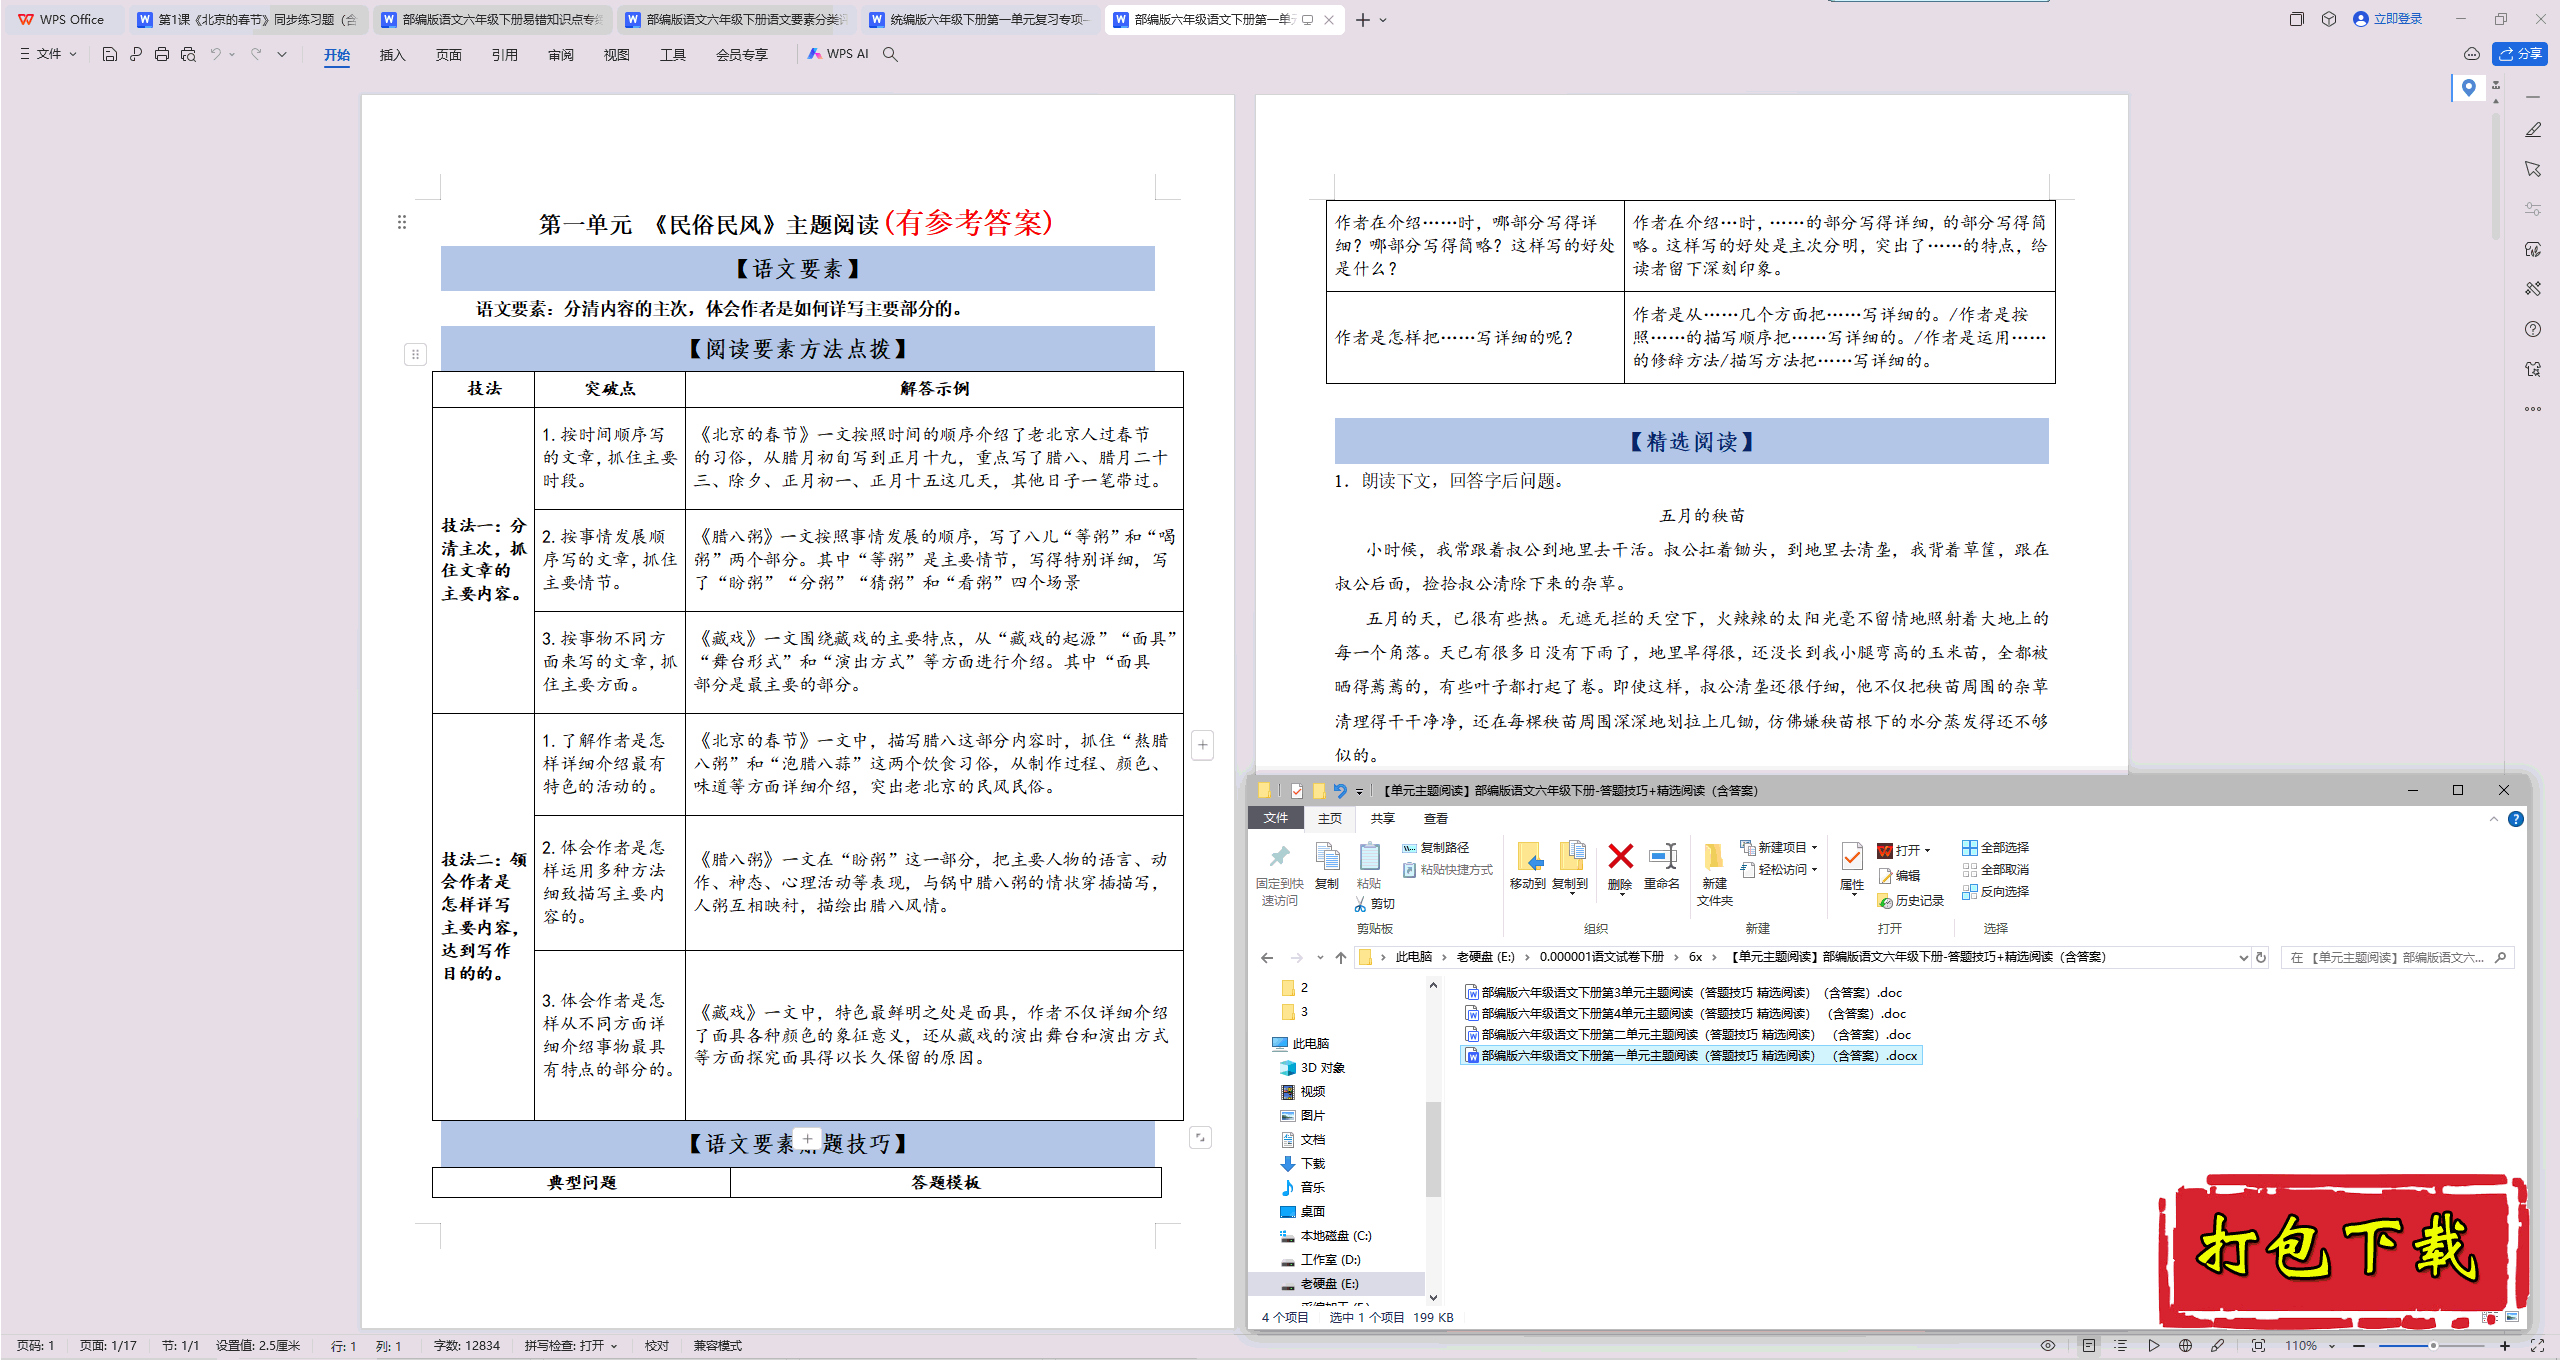The width and height of the screenshot is (2560, 1360).
Task: Open tab list dropdown beside new tab button
Action: 1383,20
